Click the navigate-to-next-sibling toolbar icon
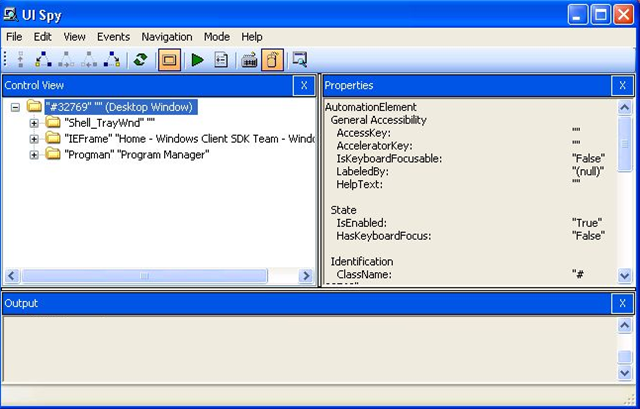The height and width of the screenshot is (409, 640). tap(66, 60)
